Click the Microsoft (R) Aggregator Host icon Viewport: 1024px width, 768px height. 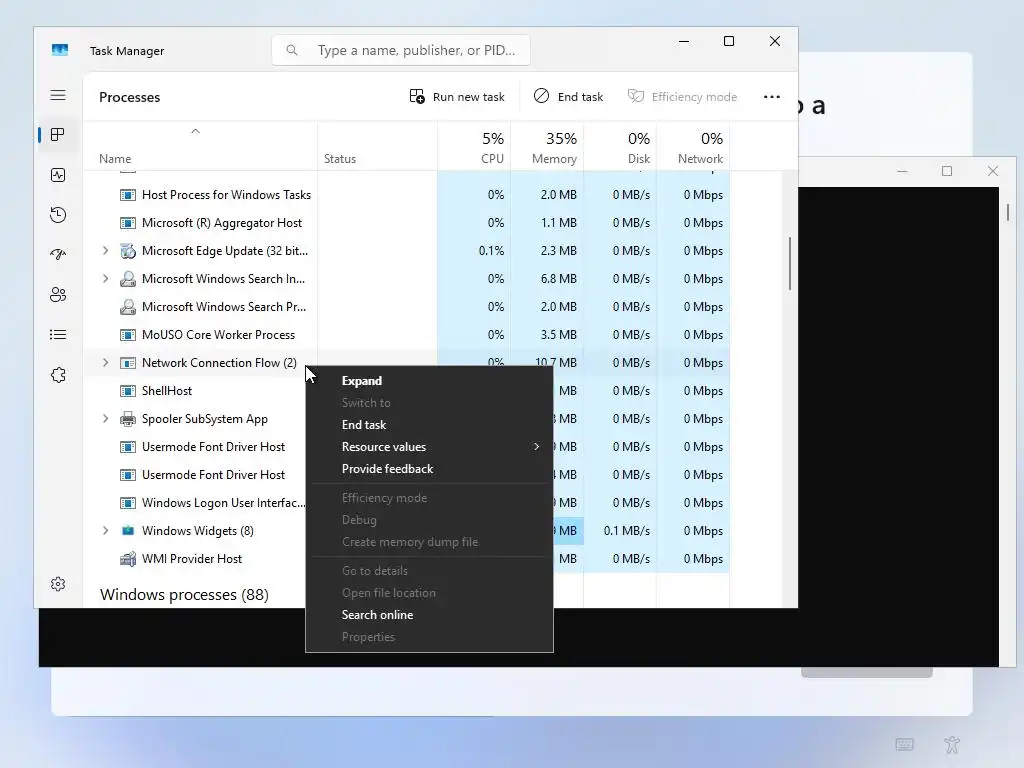[x=128, y=223]
